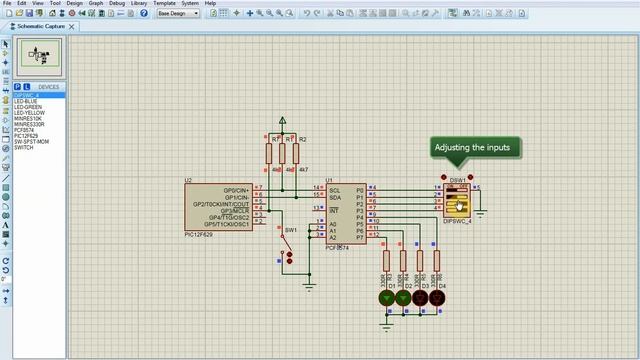Open the Base Design variant dropdown
Viewport: 640px width, 360px height.
tap(178, 13)
